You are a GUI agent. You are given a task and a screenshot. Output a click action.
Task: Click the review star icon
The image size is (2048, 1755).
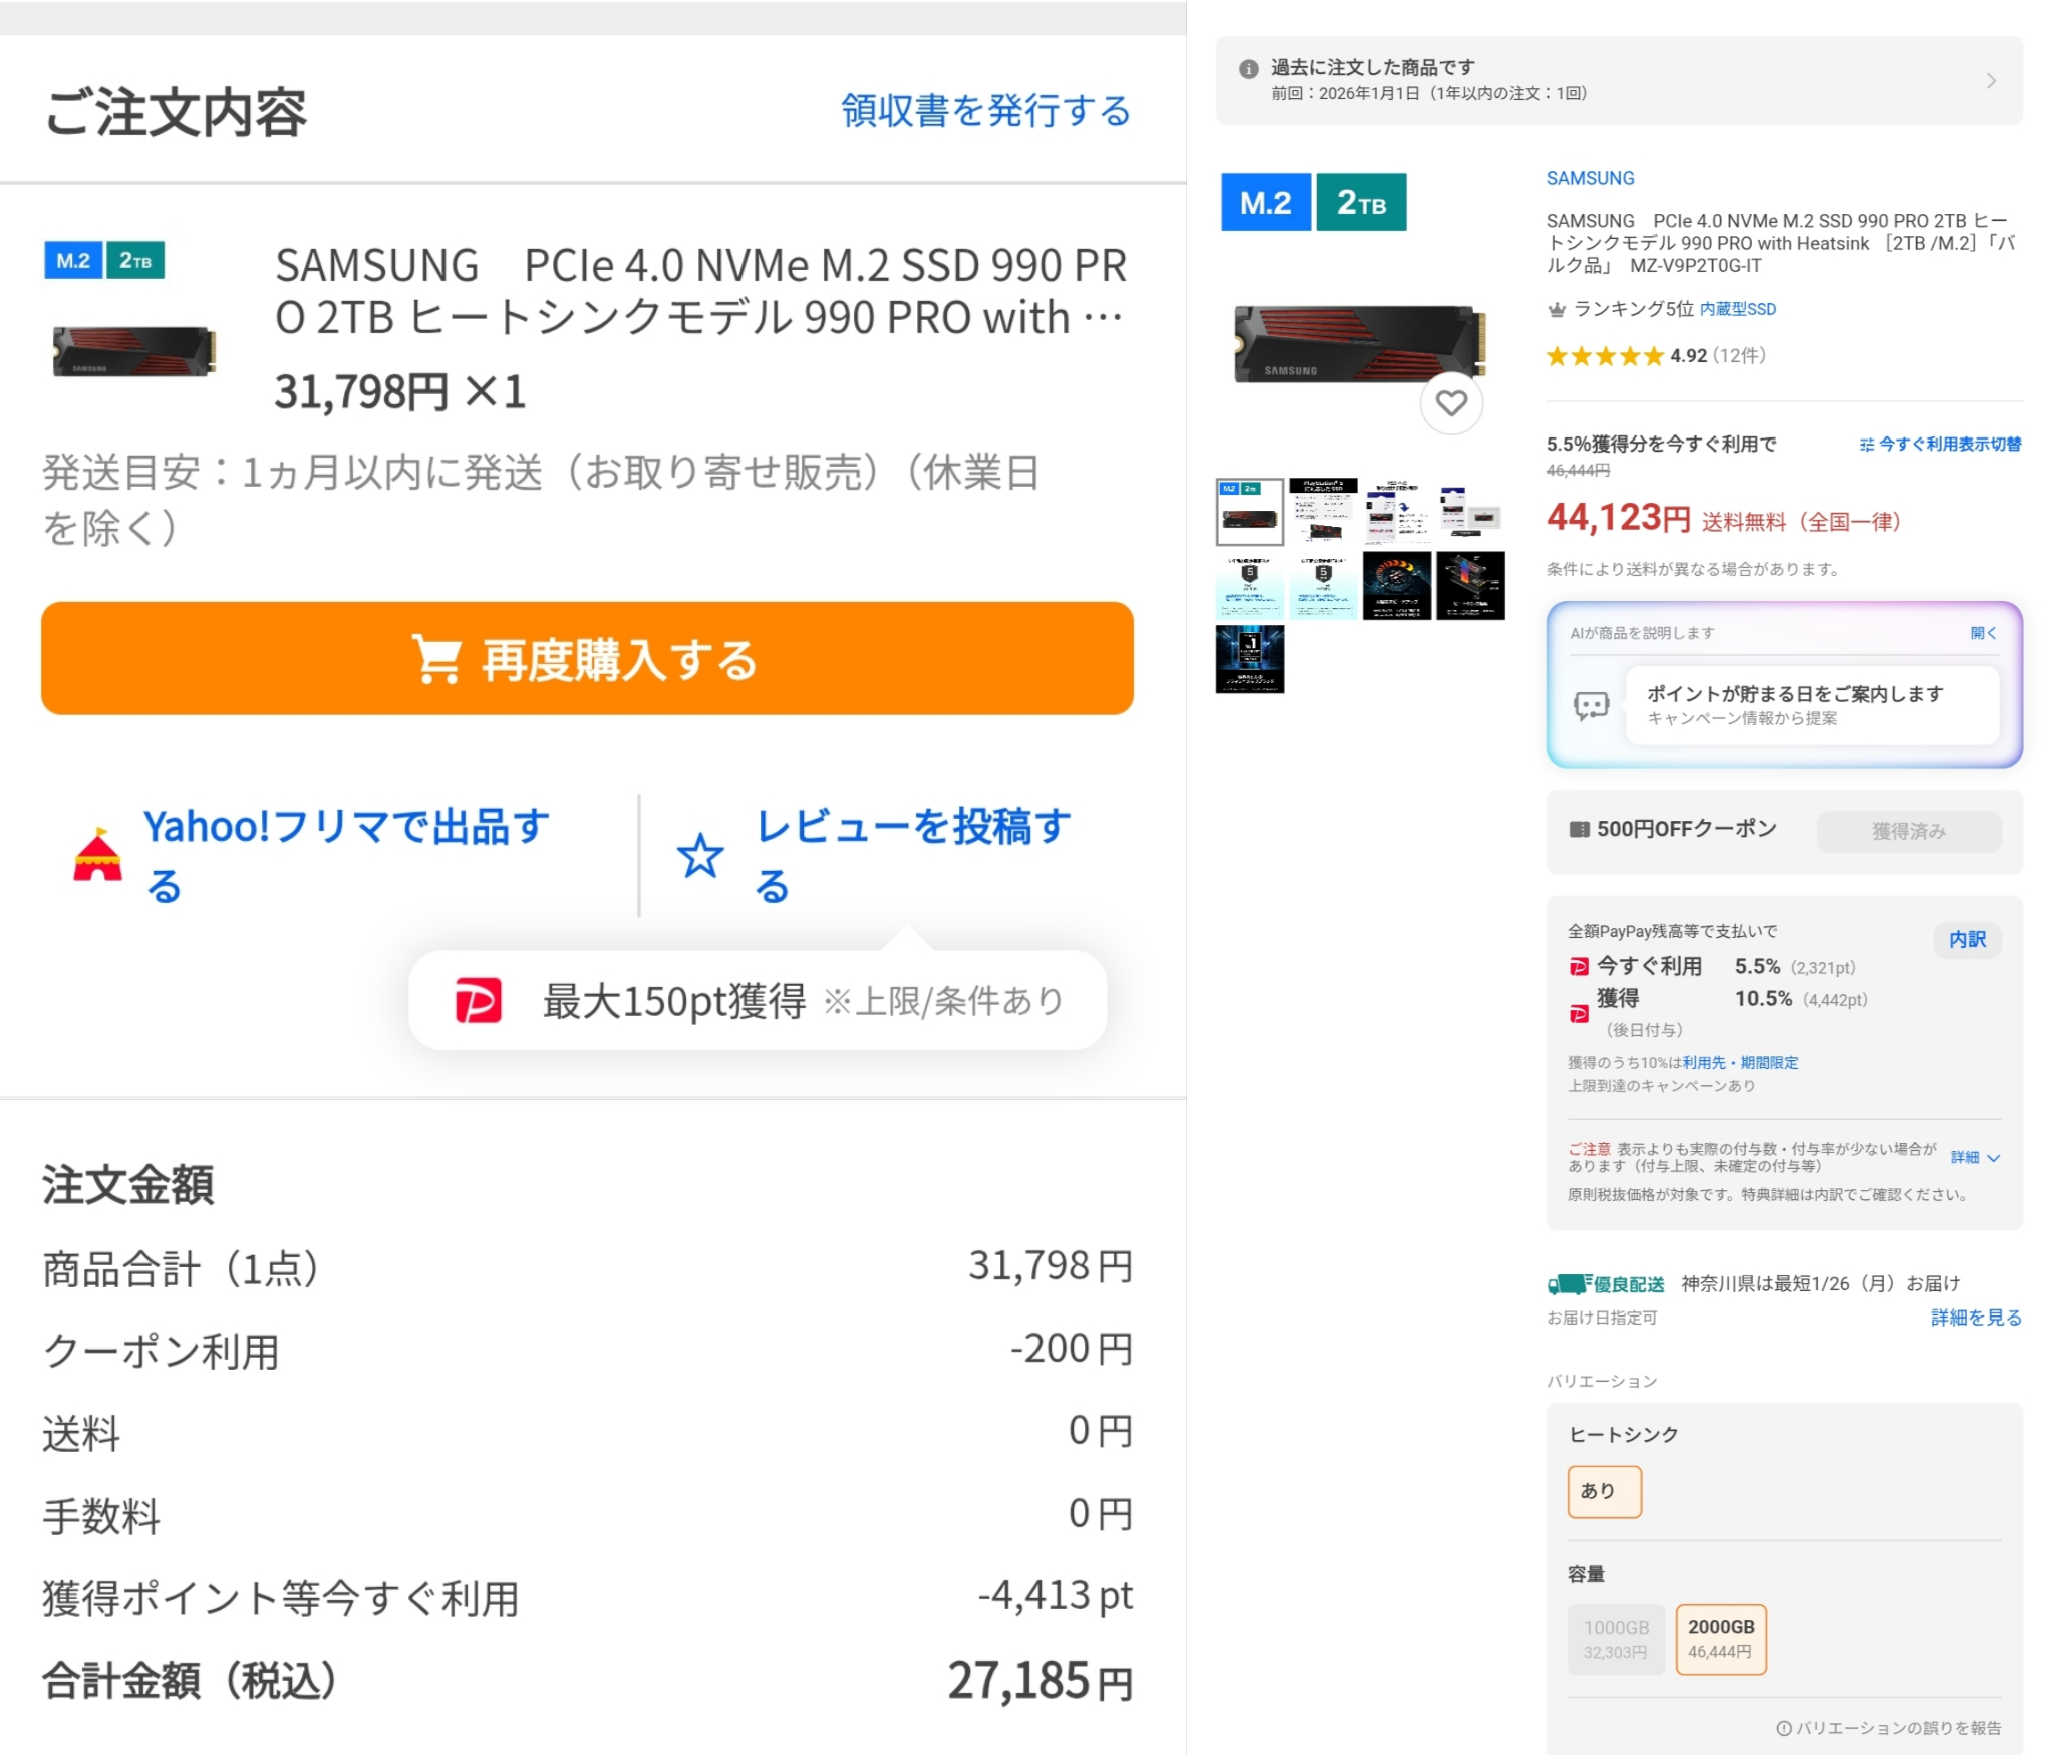click(x=699, y=856)
